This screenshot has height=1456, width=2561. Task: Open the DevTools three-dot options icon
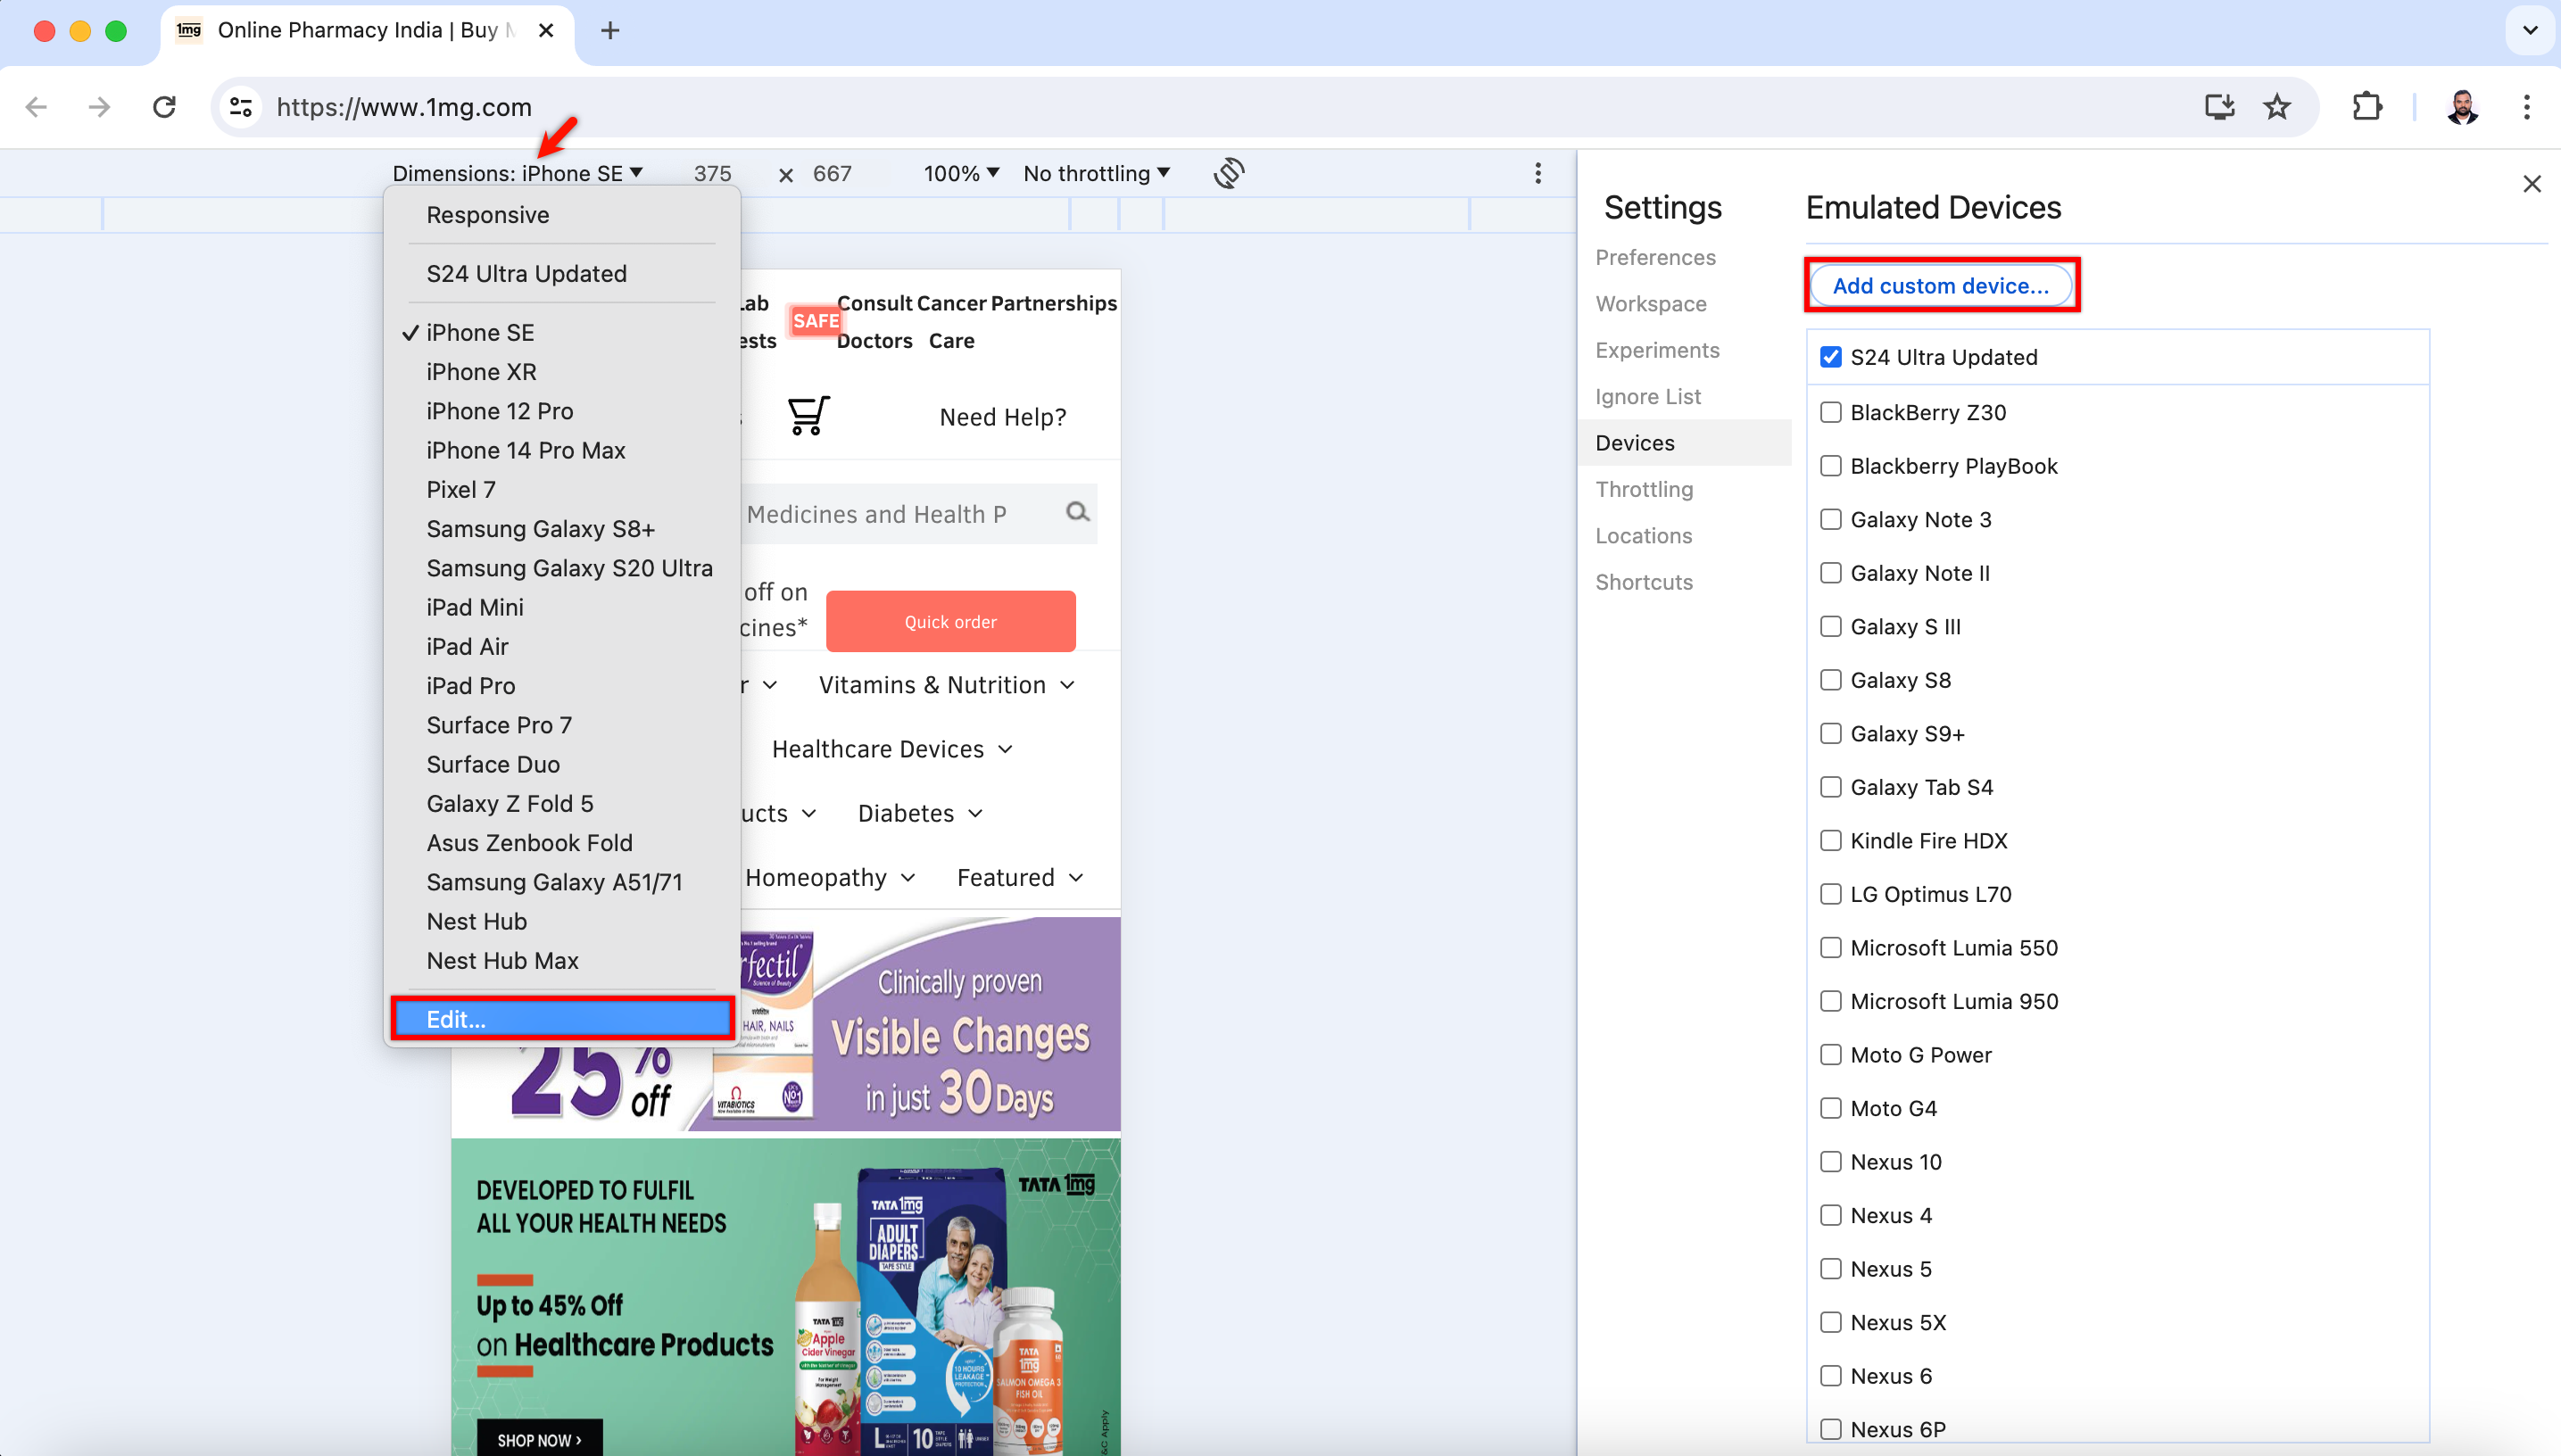coord(1538,173)
